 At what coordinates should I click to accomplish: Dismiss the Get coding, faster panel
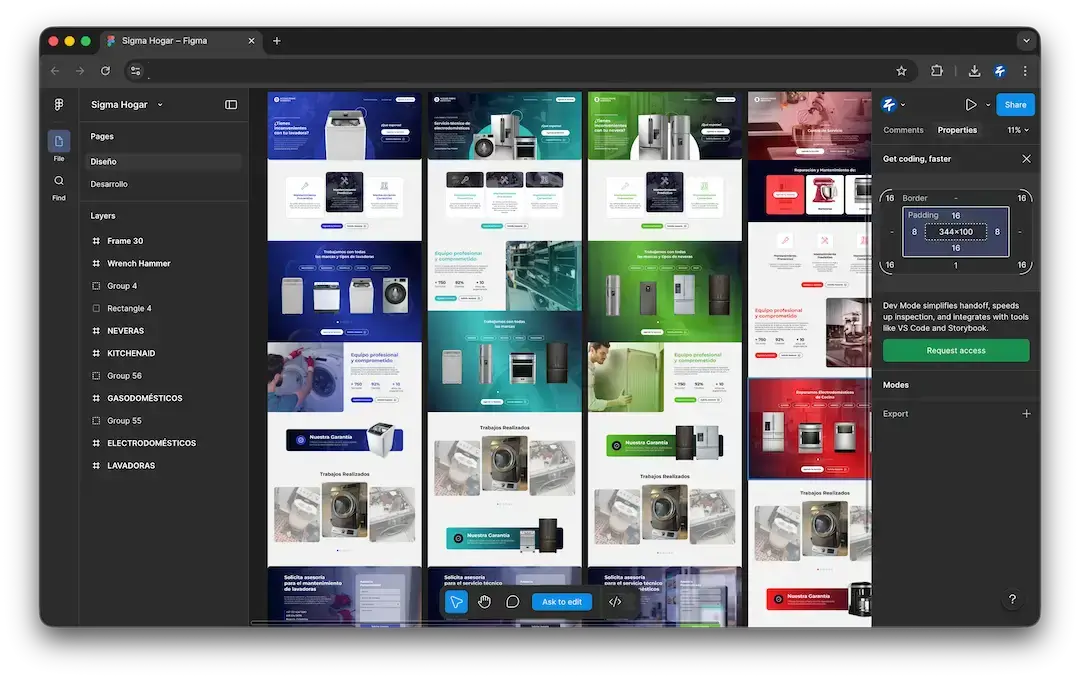(x=1026, y=159)
